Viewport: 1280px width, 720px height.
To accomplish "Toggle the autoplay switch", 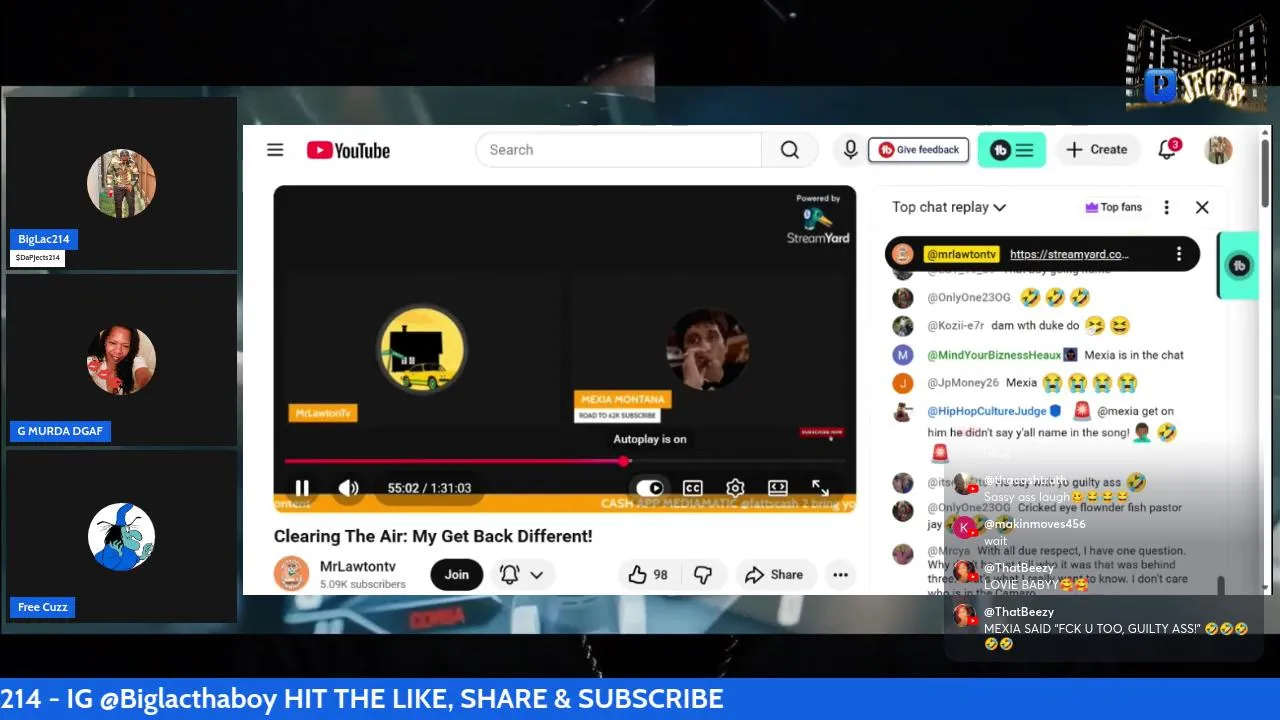I will pyautogui.click(x=650, y=488).
